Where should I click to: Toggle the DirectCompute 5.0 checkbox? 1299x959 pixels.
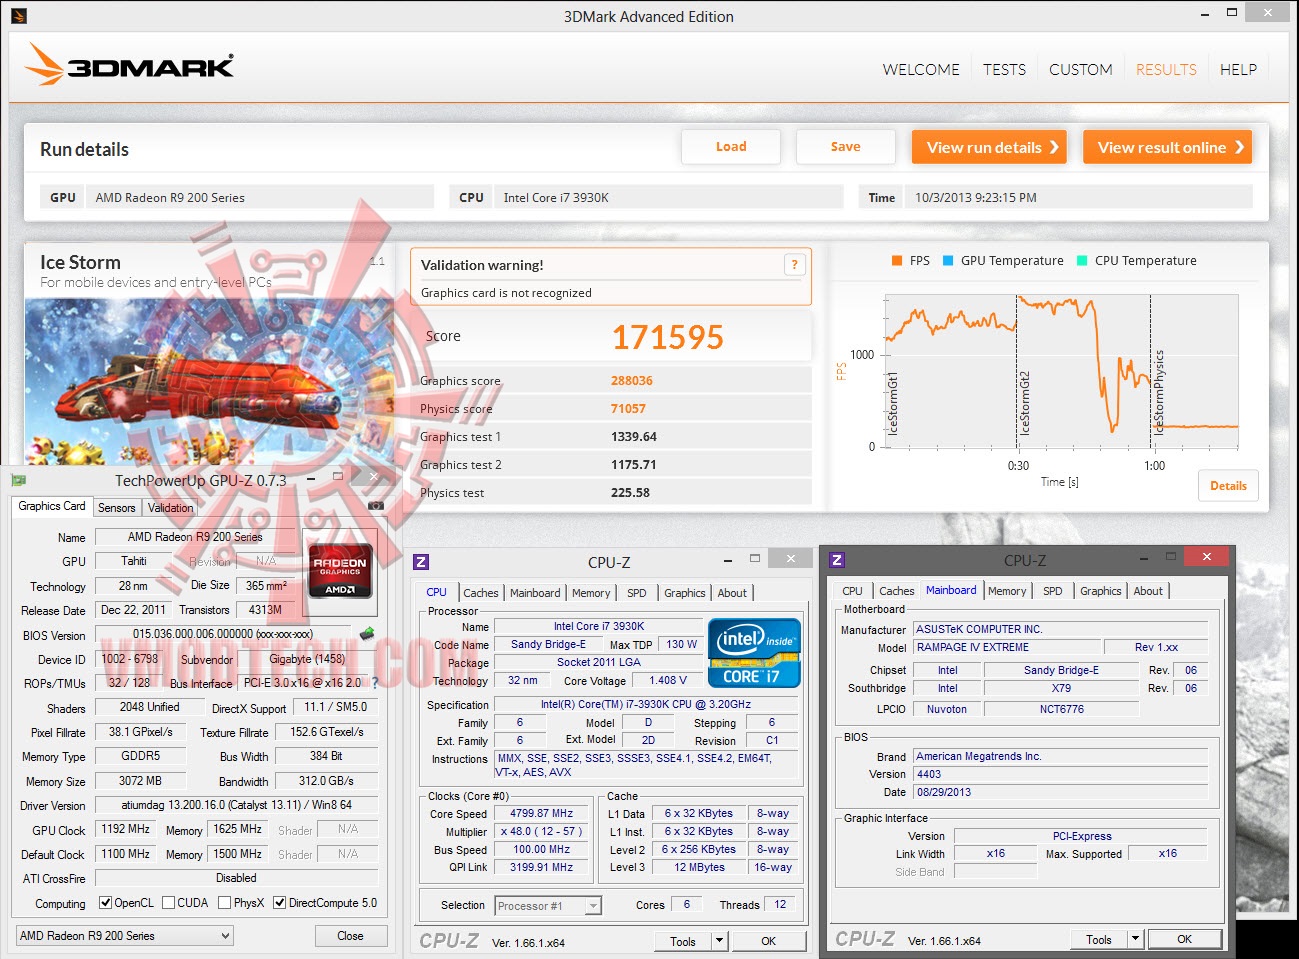[x=279, y=903]
